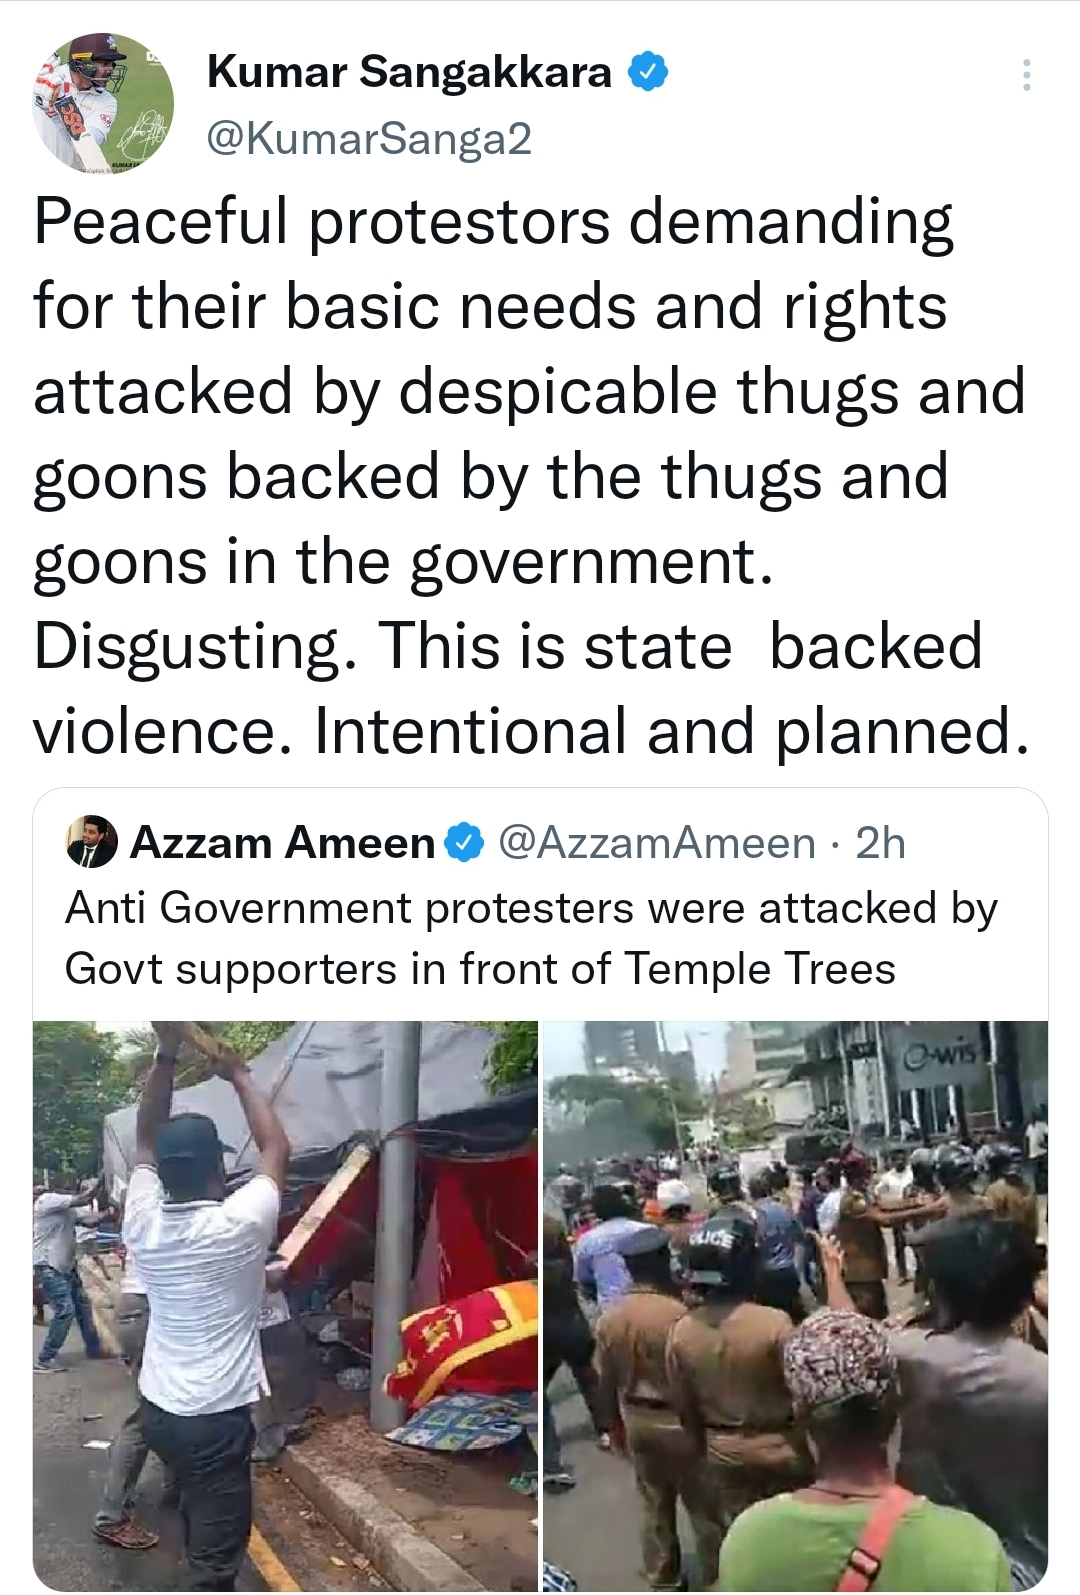This screenshot has width=1080, height=1595.
Task: Tap Azzam Ameen's blue verified badge
Action: point(464,843)
